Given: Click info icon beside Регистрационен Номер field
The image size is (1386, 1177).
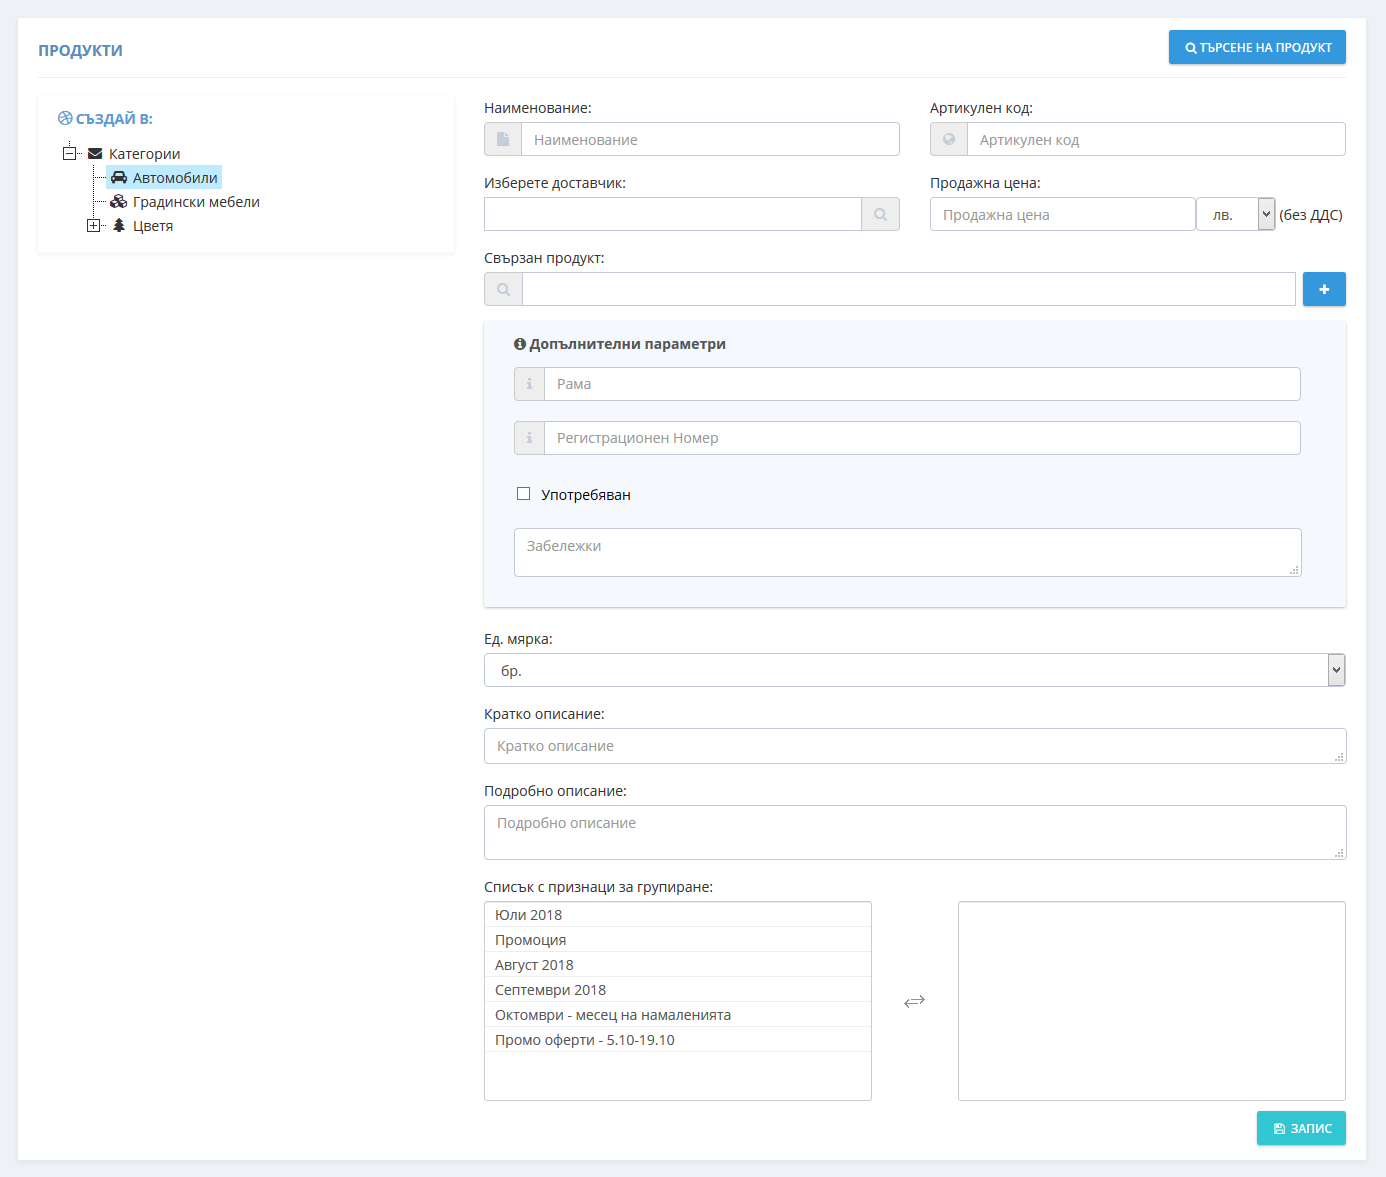Looking at the screenshot, I should [x=529, y=438].
